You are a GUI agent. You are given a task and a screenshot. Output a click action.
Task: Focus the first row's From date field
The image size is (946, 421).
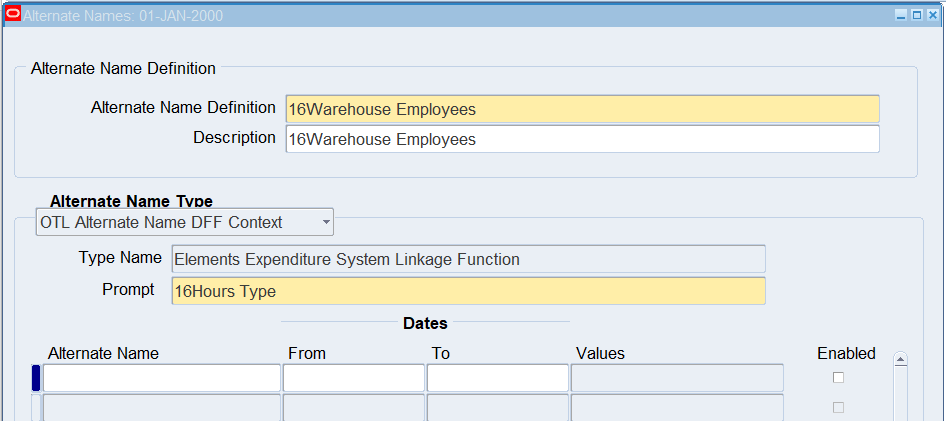[x=354, y=378]
